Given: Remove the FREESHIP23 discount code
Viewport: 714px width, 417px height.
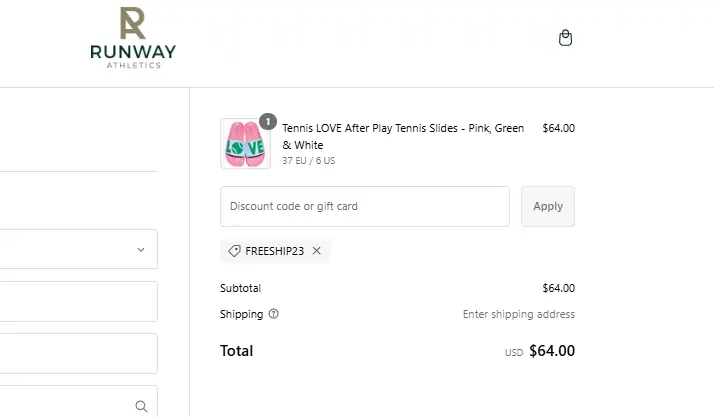Looking at the screenshot, I should (317, 251).
